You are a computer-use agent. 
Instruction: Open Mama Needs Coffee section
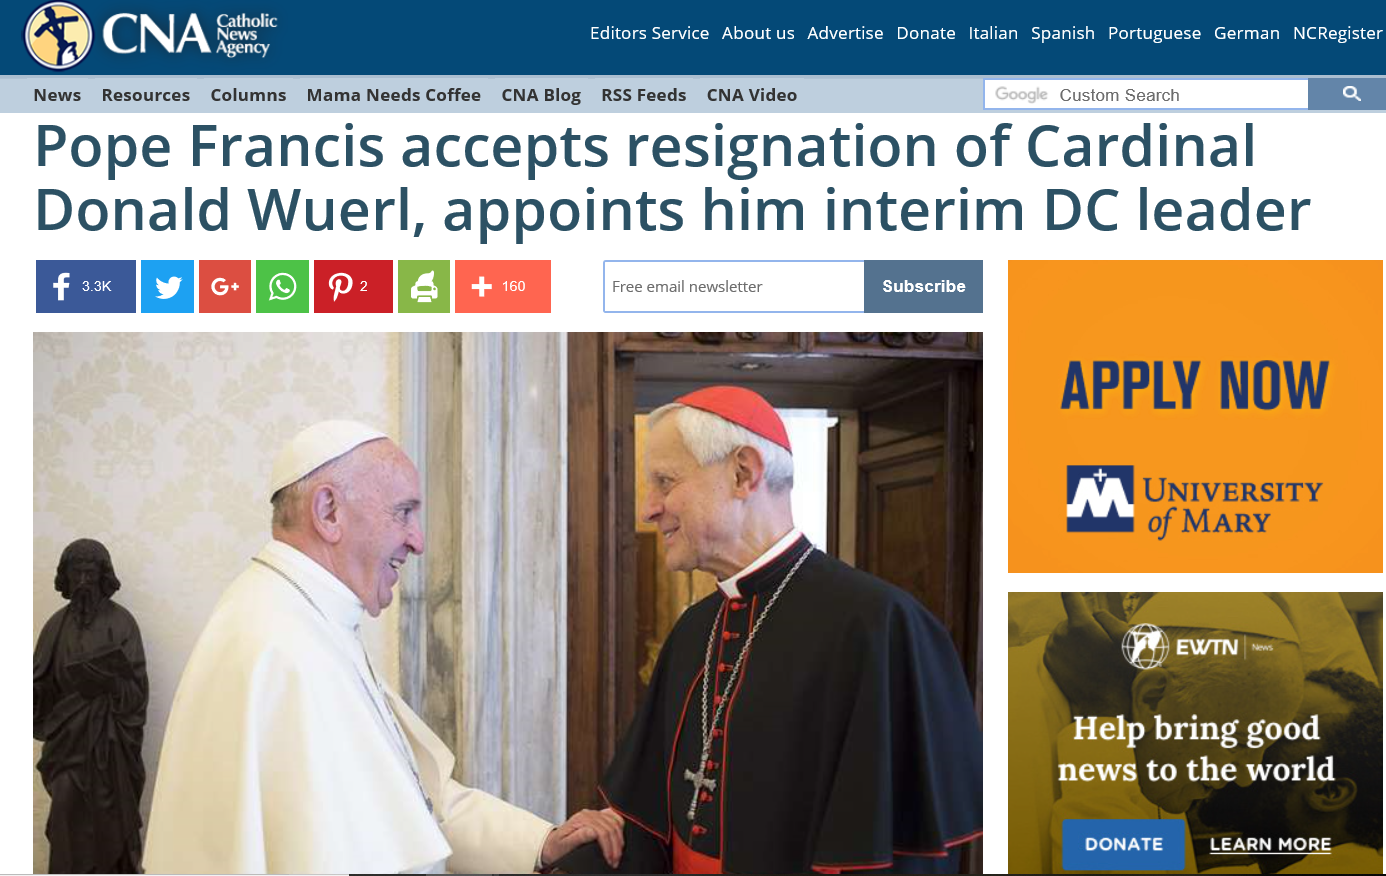394,95
